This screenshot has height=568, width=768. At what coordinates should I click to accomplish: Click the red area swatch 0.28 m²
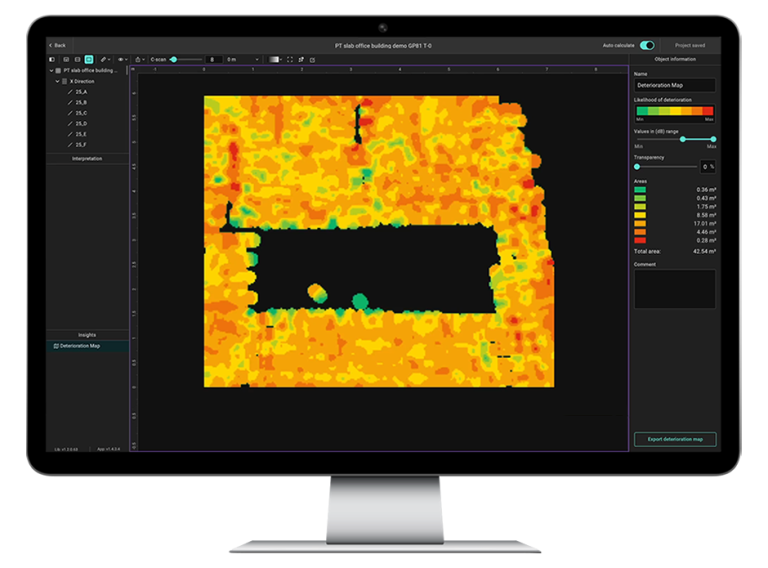640,240
